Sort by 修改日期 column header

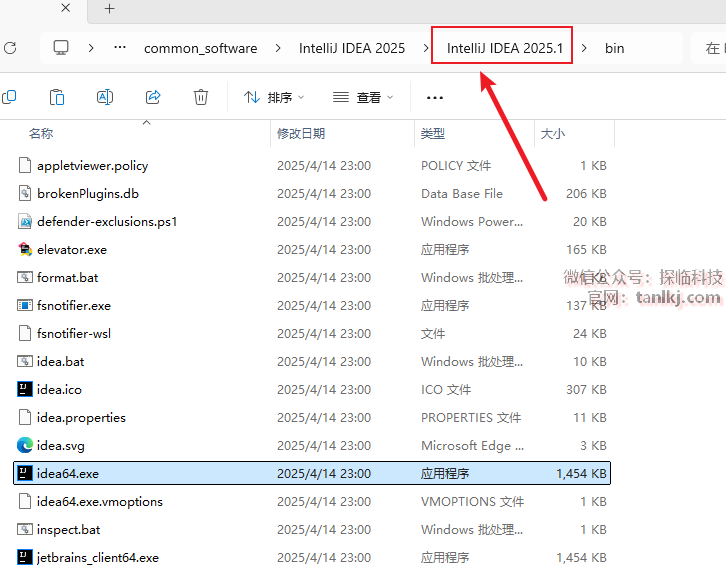tap(301, 133)
